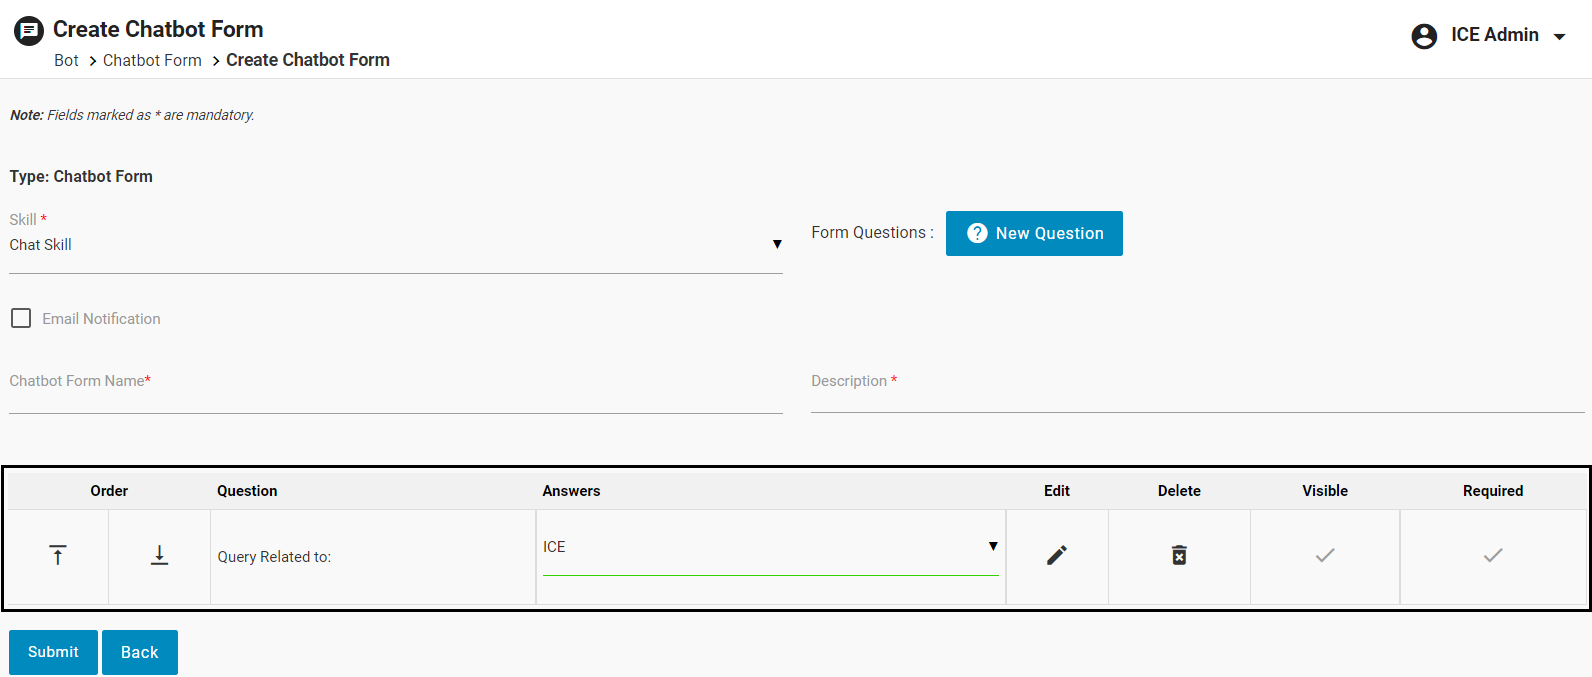This screenshot has width=1592, height=677.
Task: Edit the Query Related to question
Action: click(1057, 555)
